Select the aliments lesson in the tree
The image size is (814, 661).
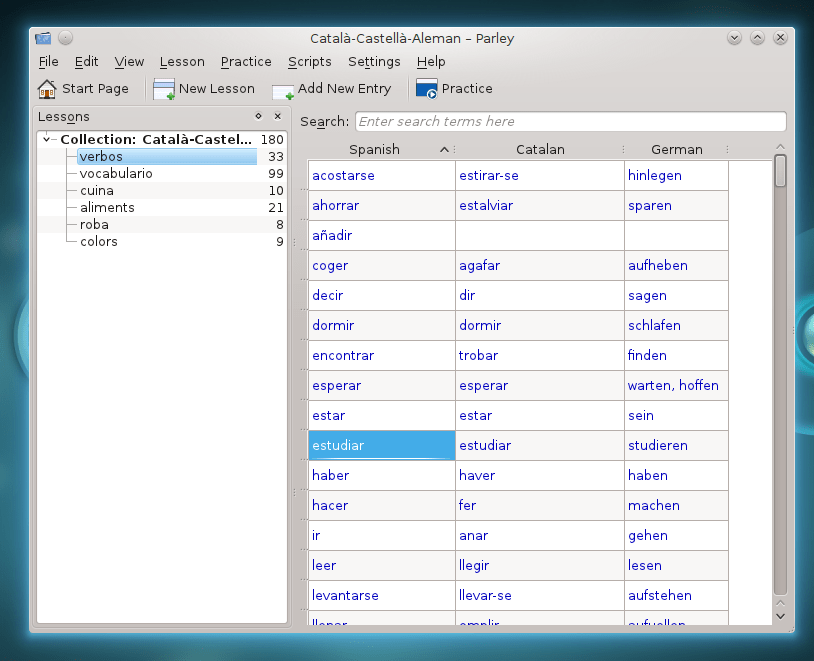(x=107, y=208)
